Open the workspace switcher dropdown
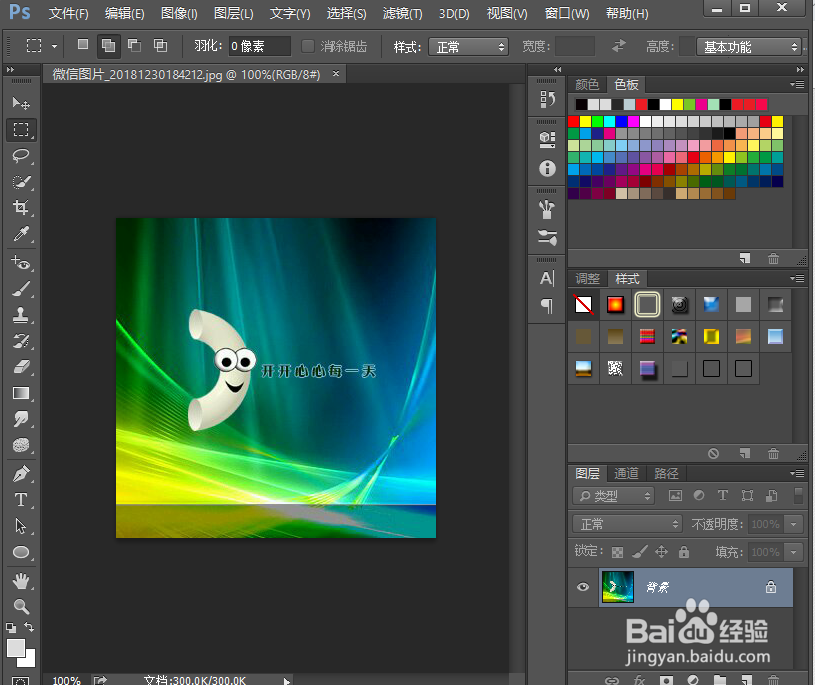 pos(748,47)
